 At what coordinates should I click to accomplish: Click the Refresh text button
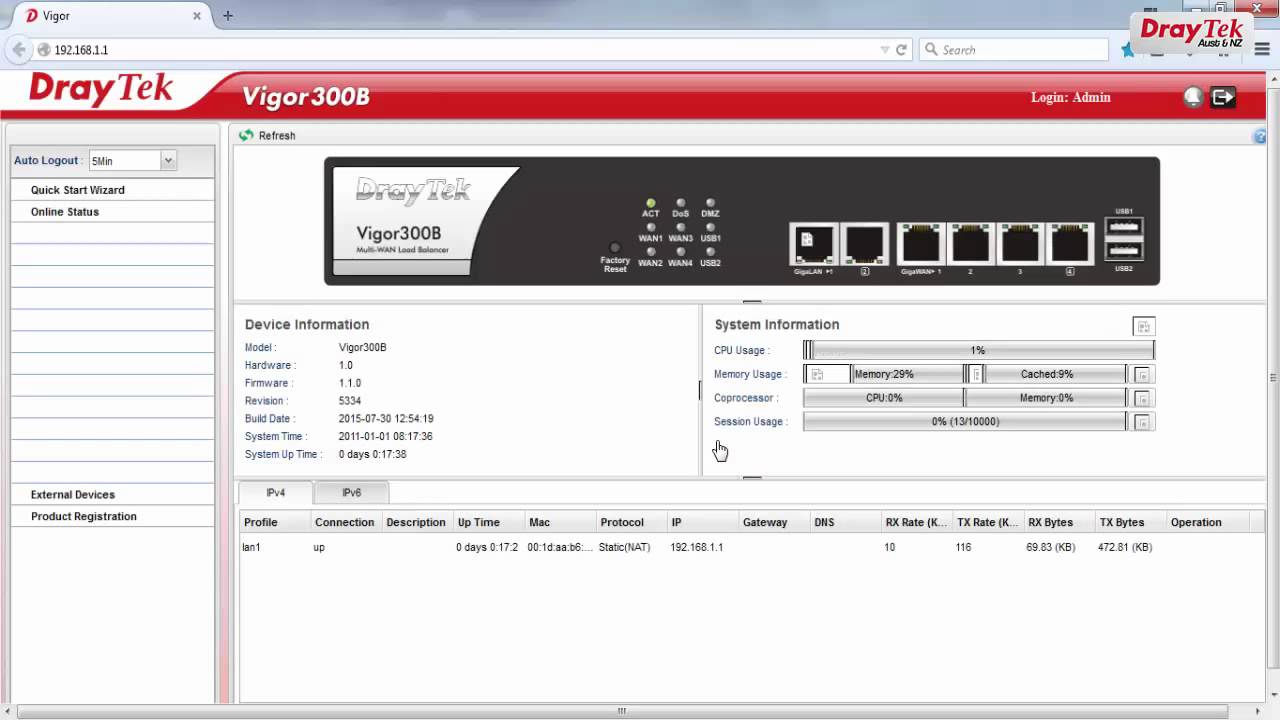click(x=277, y=136)
